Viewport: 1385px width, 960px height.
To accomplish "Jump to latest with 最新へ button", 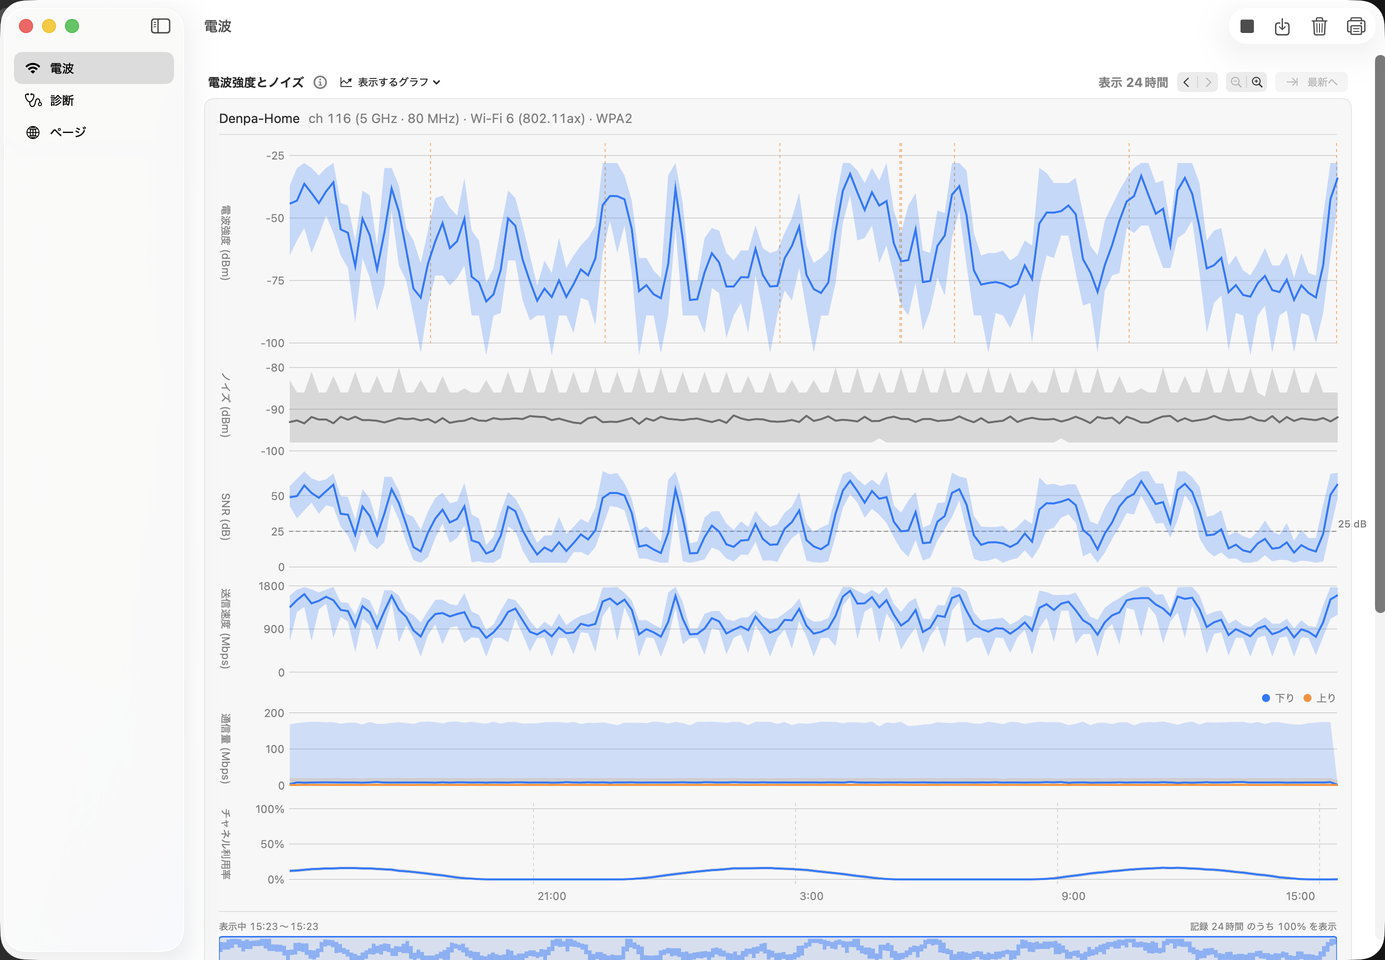I will pos(1311,82).
